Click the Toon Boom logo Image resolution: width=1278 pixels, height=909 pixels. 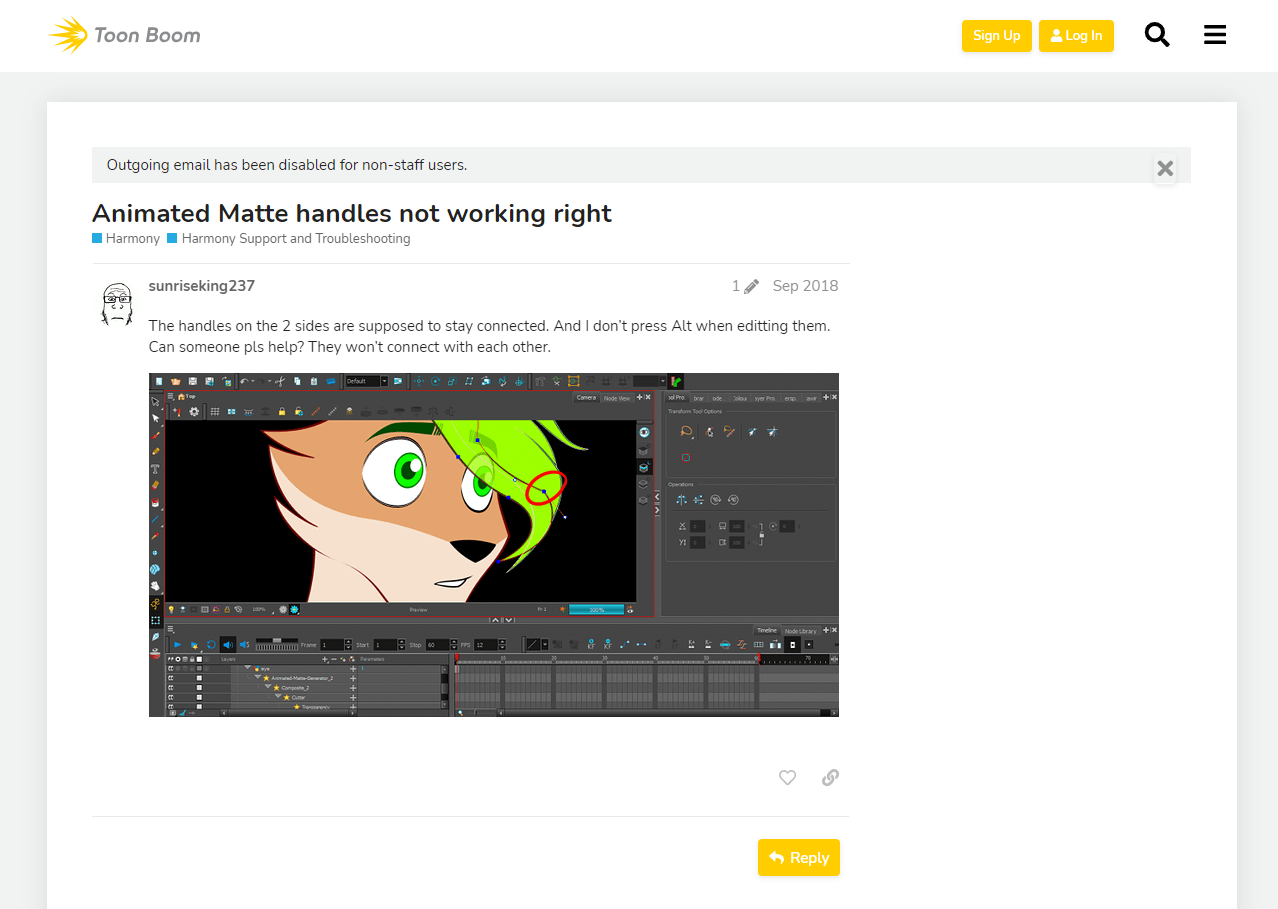tap(125, 35)
